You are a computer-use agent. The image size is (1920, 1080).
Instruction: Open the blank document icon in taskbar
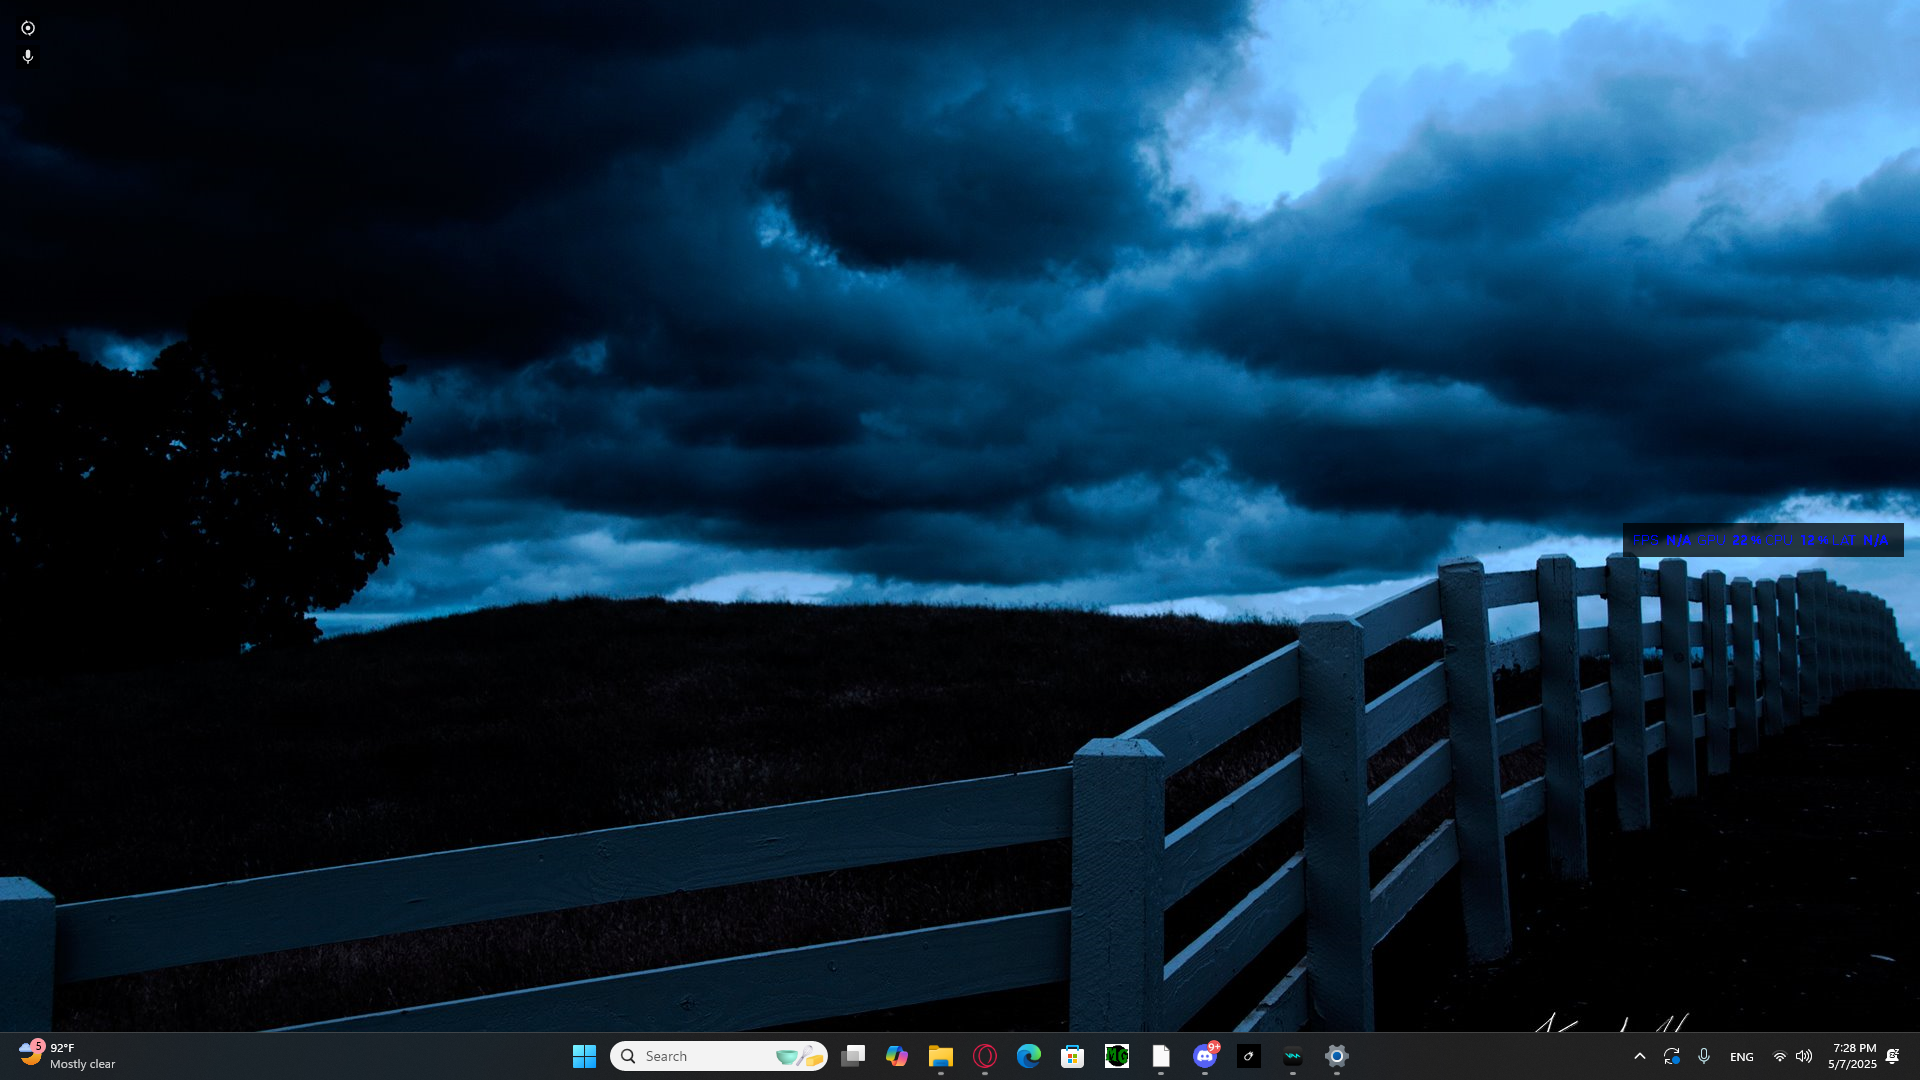pos(1161,1056)
